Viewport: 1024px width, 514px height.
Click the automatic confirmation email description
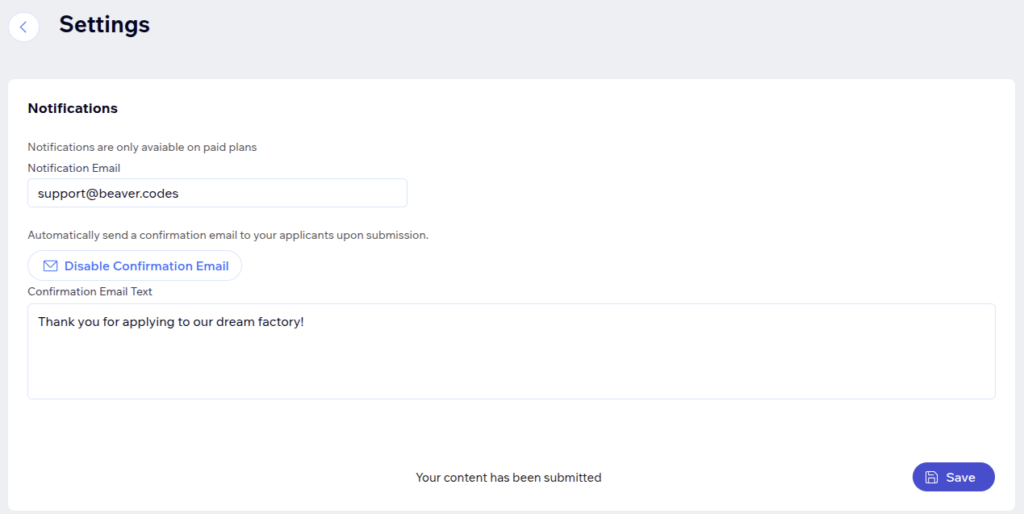pos(228,235)
